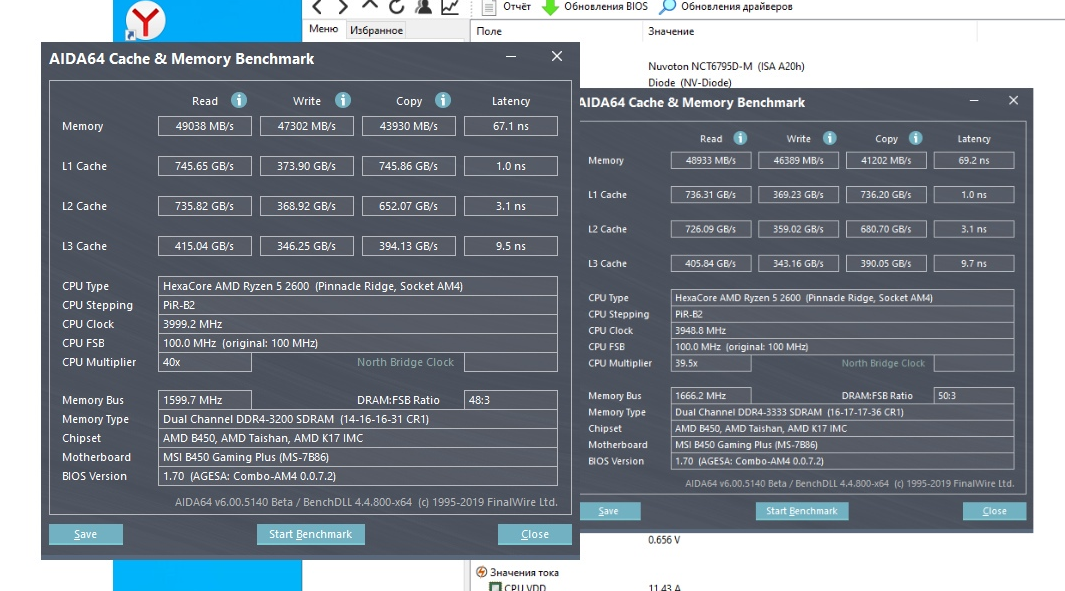The width and height of the screenshot is (1065, 591).
Task: Click Обновления BIOS toolbar label
Action: point(606,7)
